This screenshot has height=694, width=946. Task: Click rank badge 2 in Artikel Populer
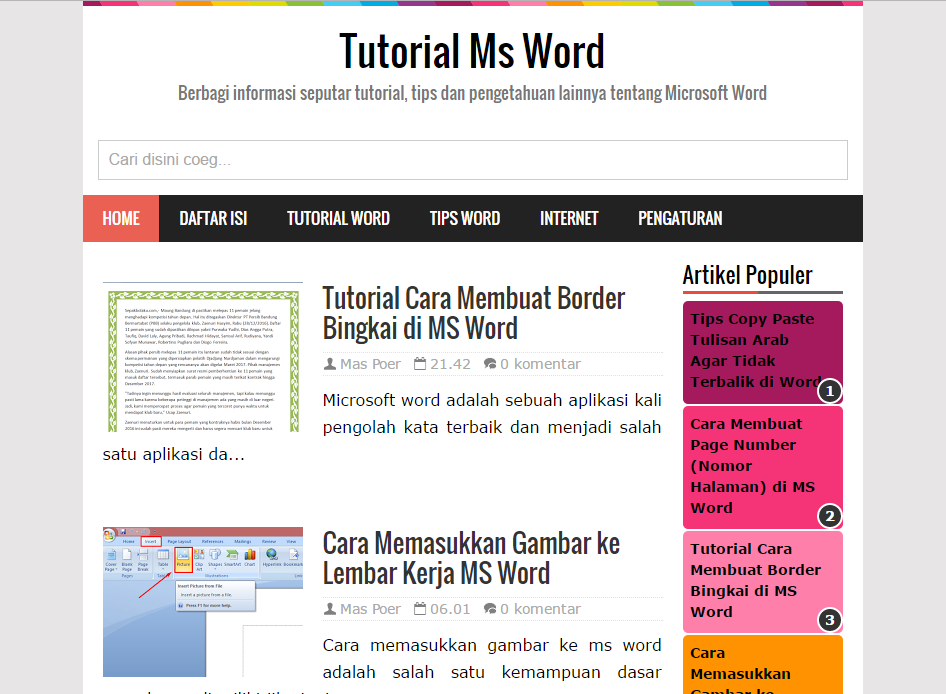830,516
